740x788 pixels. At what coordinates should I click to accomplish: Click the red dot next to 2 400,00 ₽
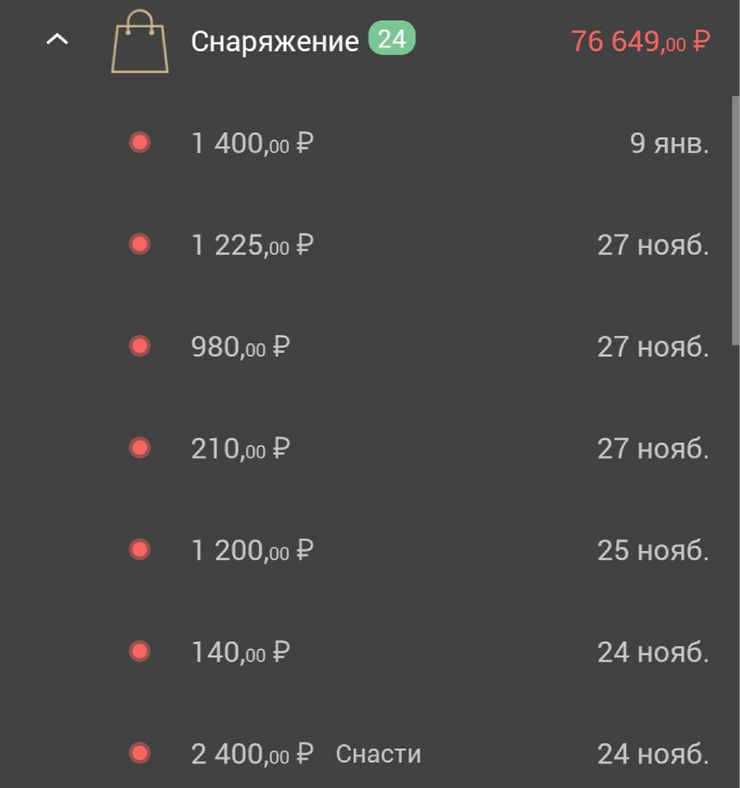(x=140, y=753)
